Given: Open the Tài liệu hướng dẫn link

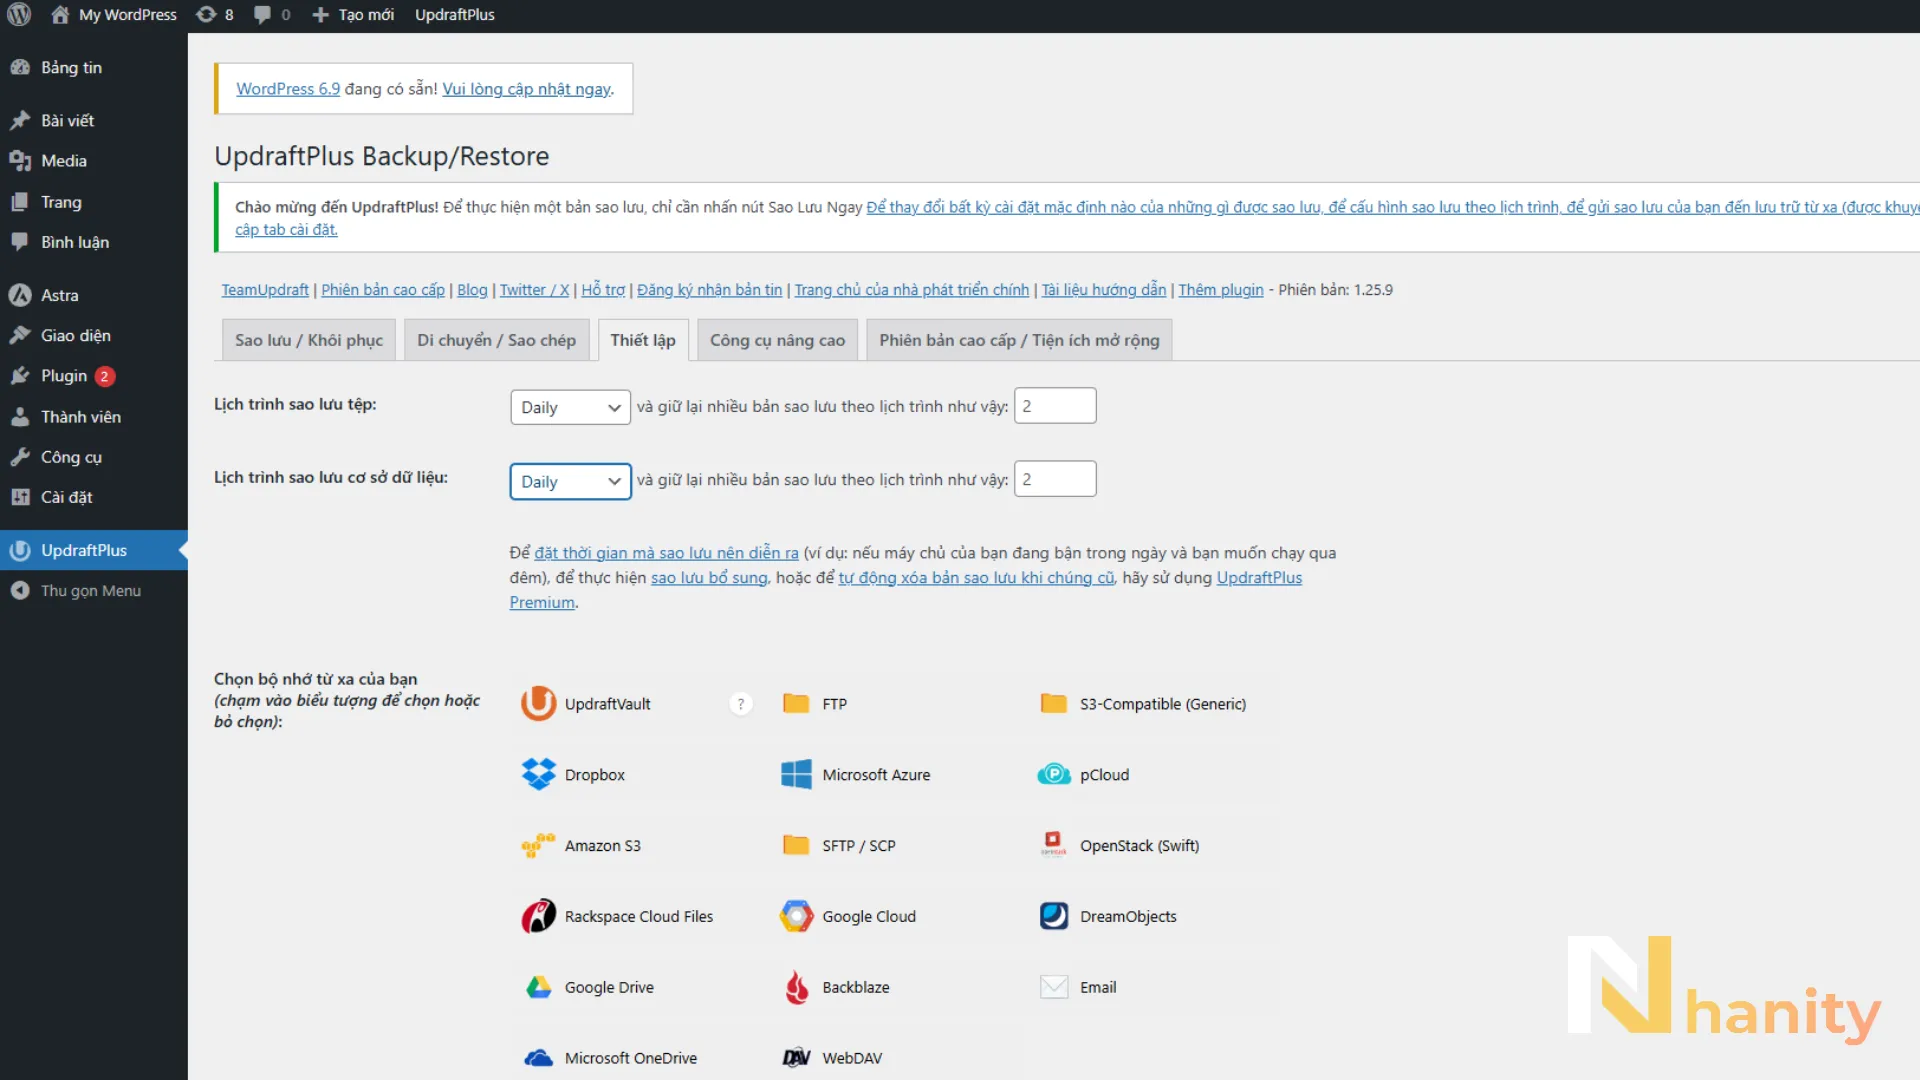Looking at the screenshot, I should [x=1104, y=290].
